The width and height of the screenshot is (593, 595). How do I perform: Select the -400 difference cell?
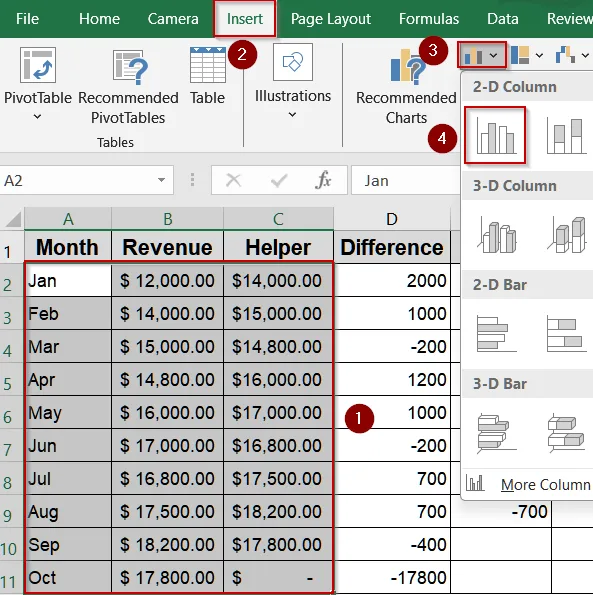392,544
